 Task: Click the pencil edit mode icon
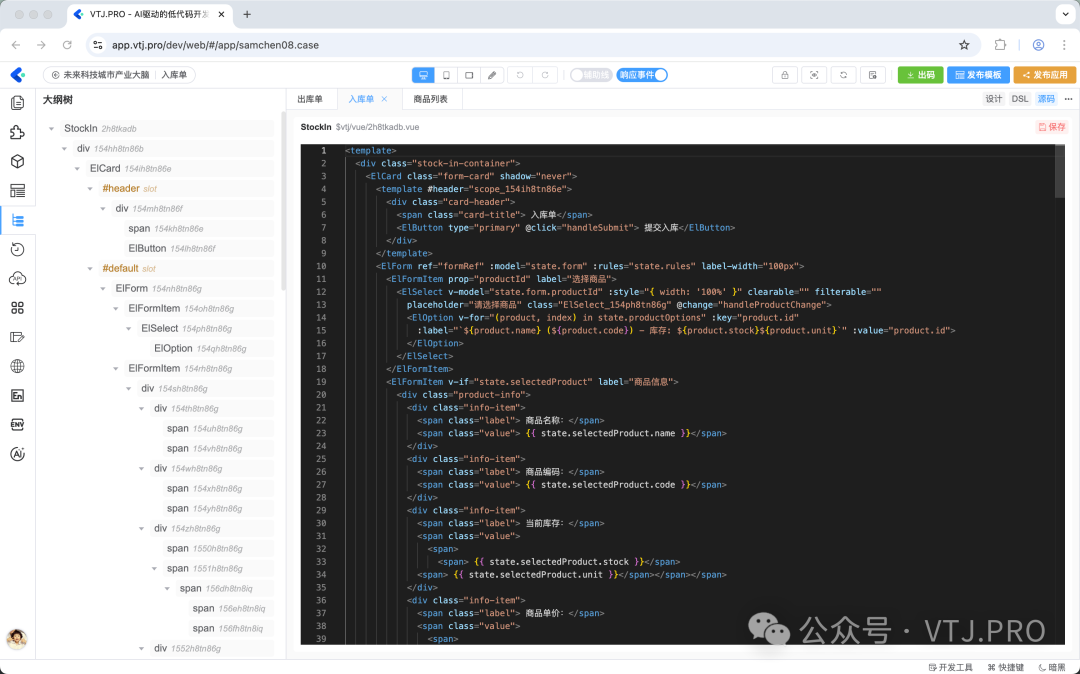tap(492, 75)
